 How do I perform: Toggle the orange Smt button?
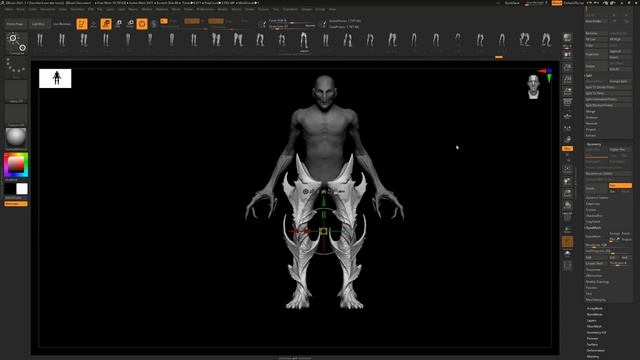click(x=620, y=185)
